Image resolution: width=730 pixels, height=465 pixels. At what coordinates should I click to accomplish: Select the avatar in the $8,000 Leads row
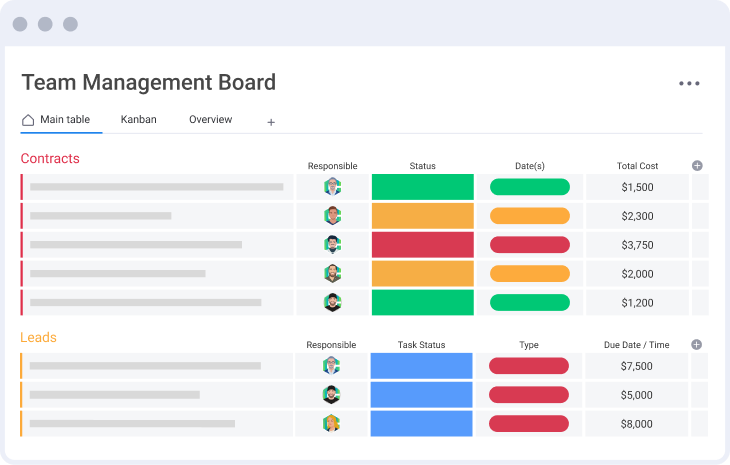[x=332, y=424]
